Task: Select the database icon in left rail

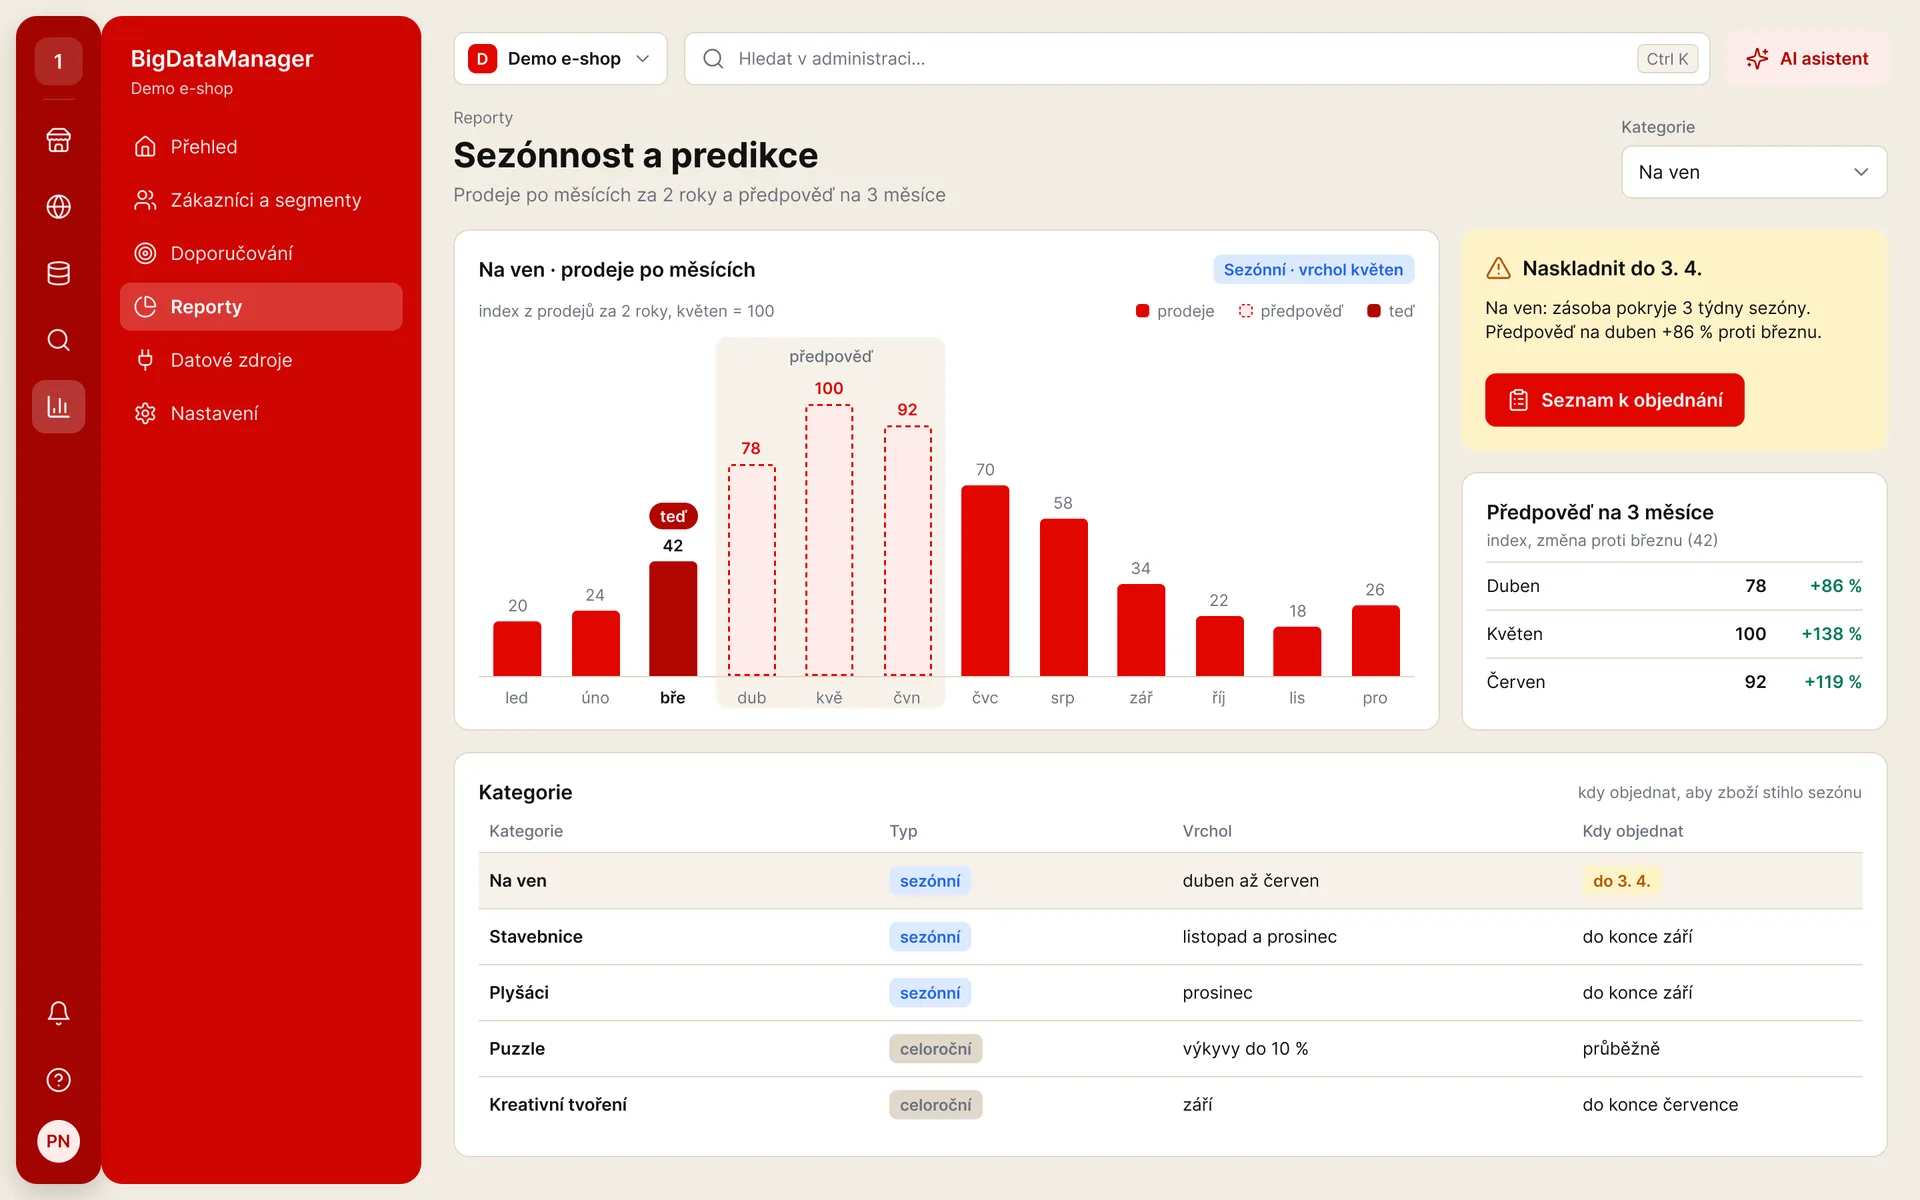Action: pos(58,273)
